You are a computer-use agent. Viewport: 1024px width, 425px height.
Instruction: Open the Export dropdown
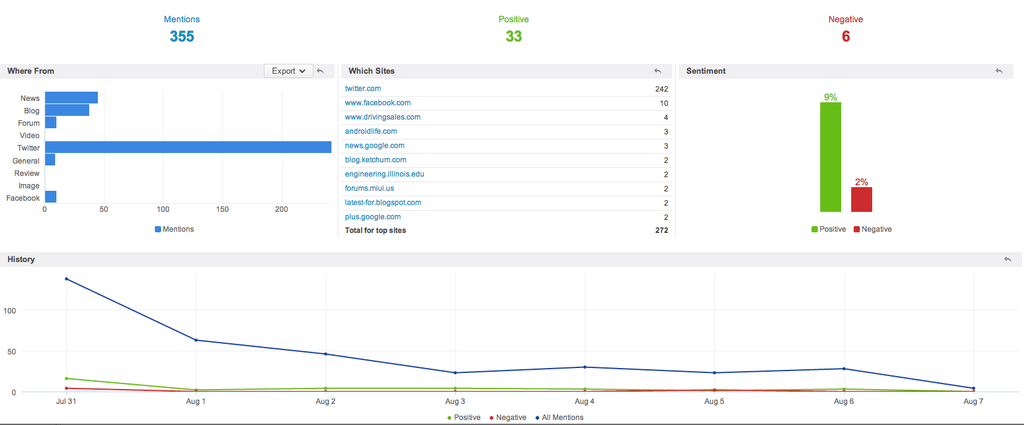288,71
